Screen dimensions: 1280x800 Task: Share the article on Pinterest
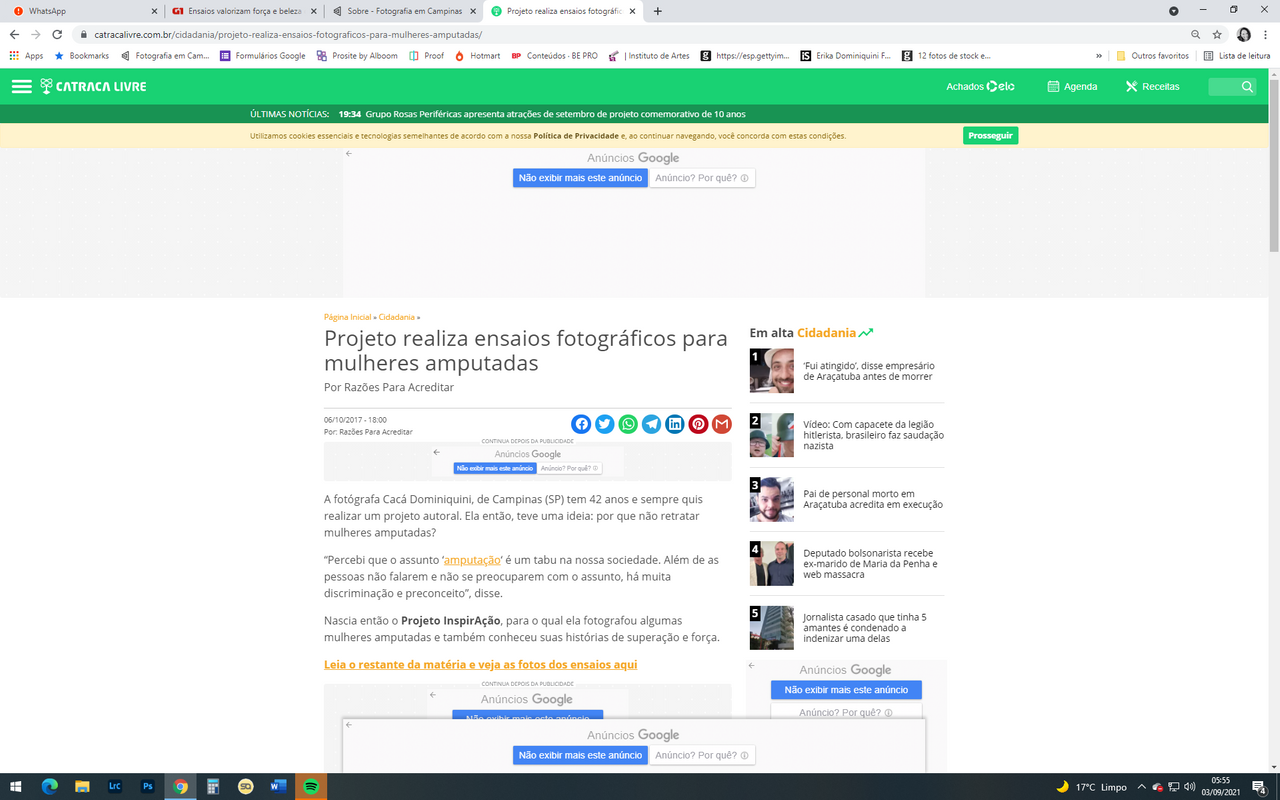point(698,424)
